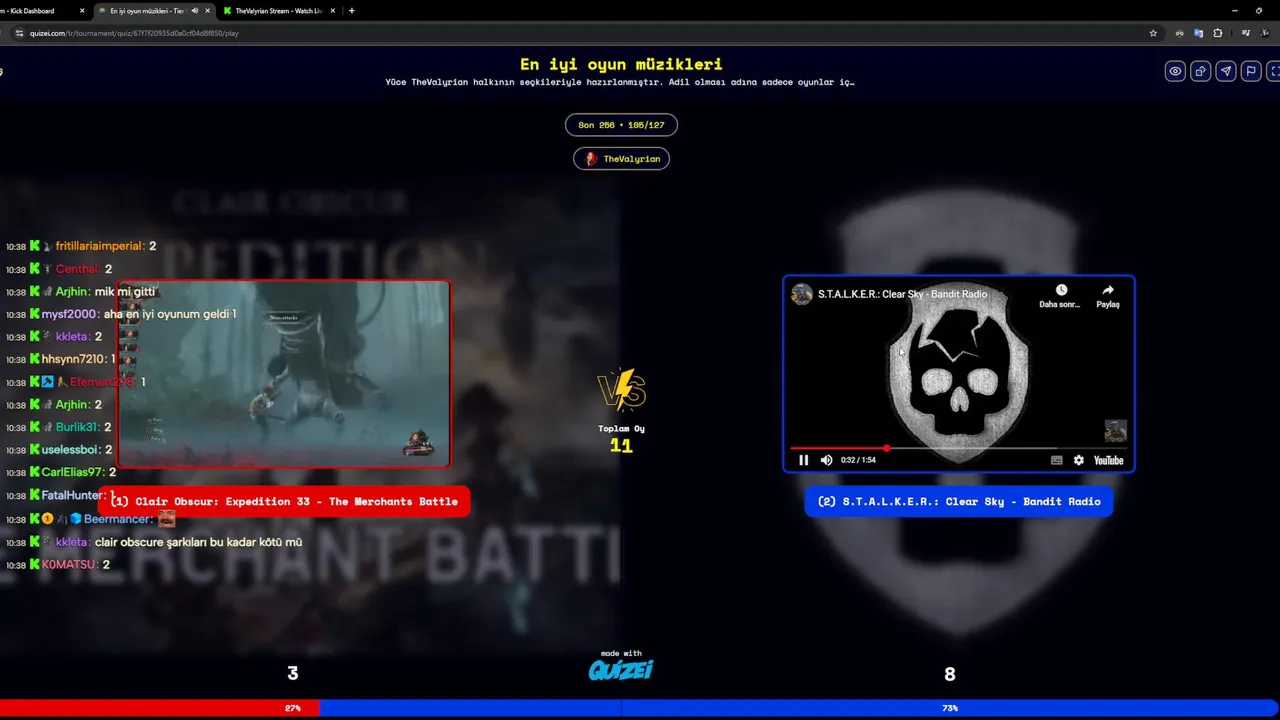Click Arjhin's mik mi gitti message

coord(125,292)
